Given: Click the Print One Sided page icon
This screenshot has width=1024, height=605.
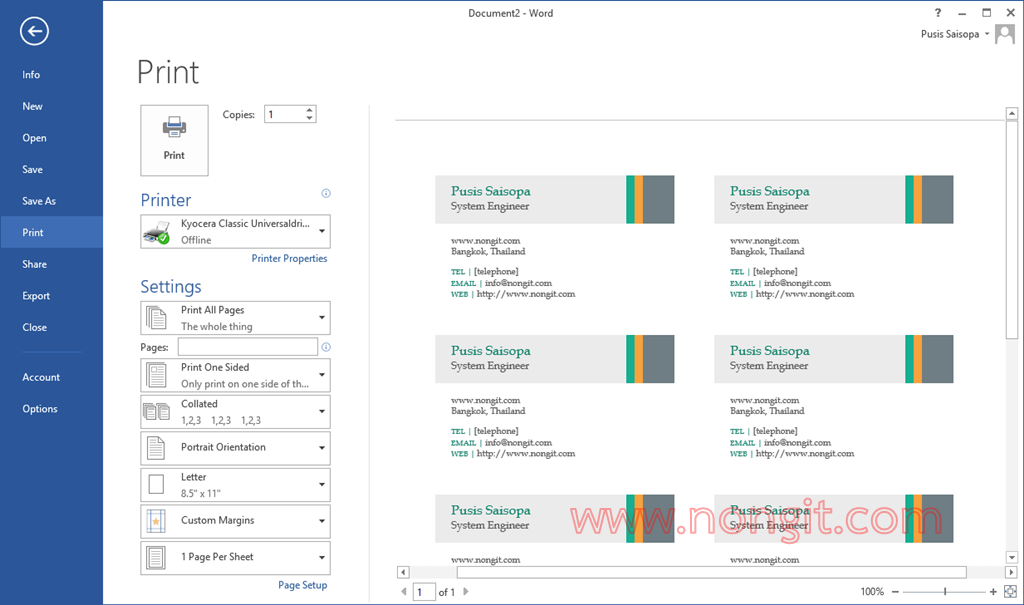Looking at the screenshot, I should coord(156,376).
